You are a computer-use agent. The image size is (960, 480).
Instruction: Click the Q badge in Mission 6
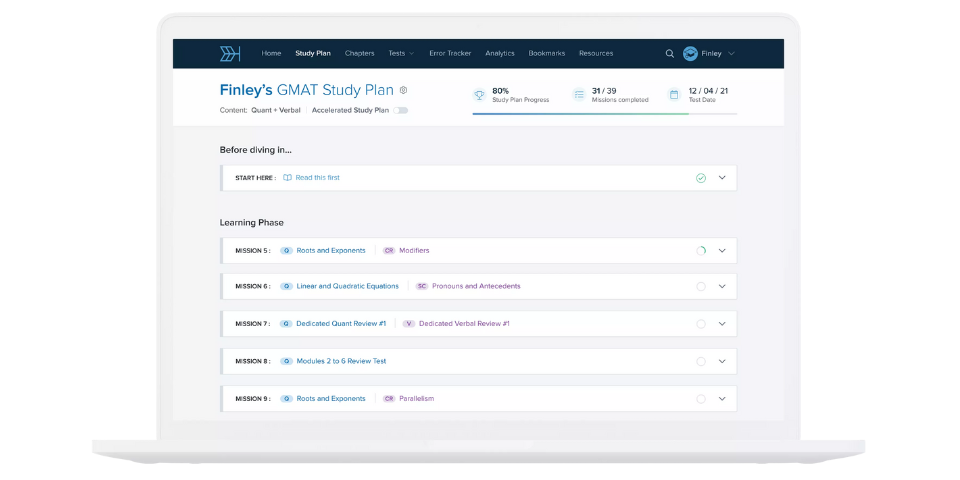[286, 286]
